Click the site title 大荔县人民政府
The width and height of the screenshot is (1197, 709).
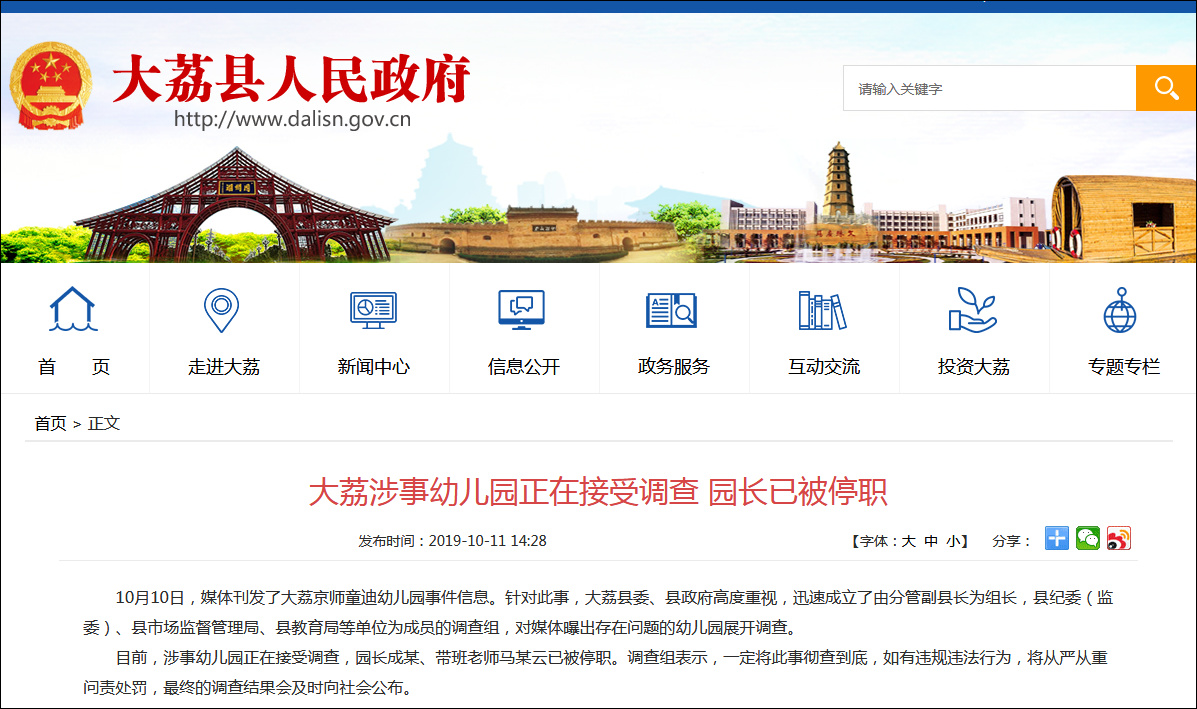click(291, 79)
